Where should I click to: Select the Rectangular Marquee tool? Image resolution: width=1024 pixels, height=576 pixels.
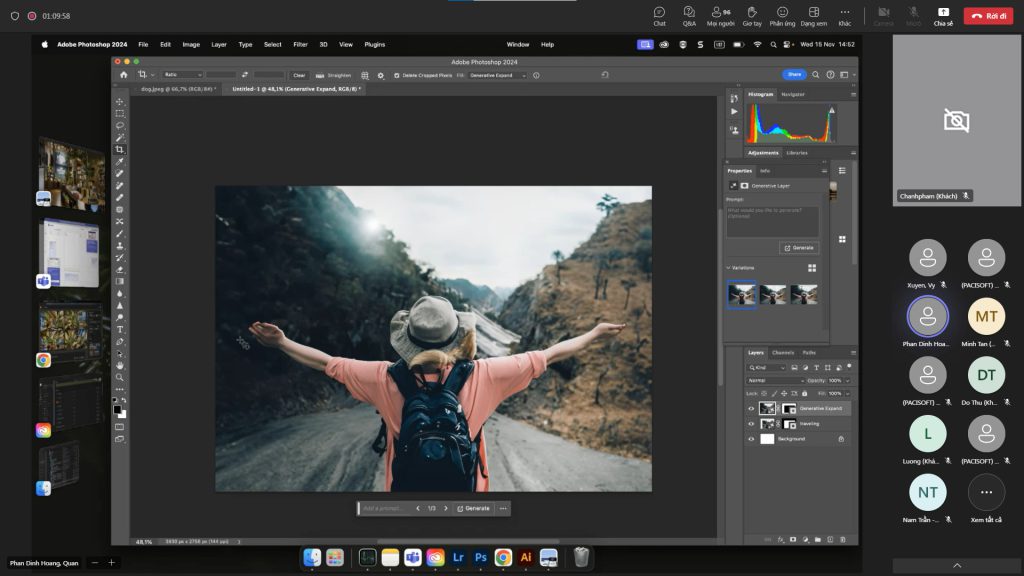pyautogui.click(x=120, y=113)
